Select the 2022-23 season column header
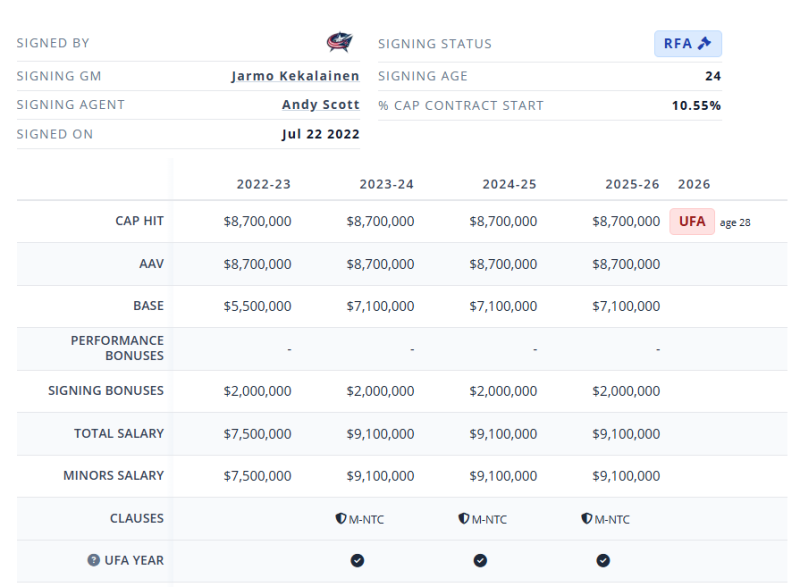Screen dimensions: 800x587 coord(263,185)
